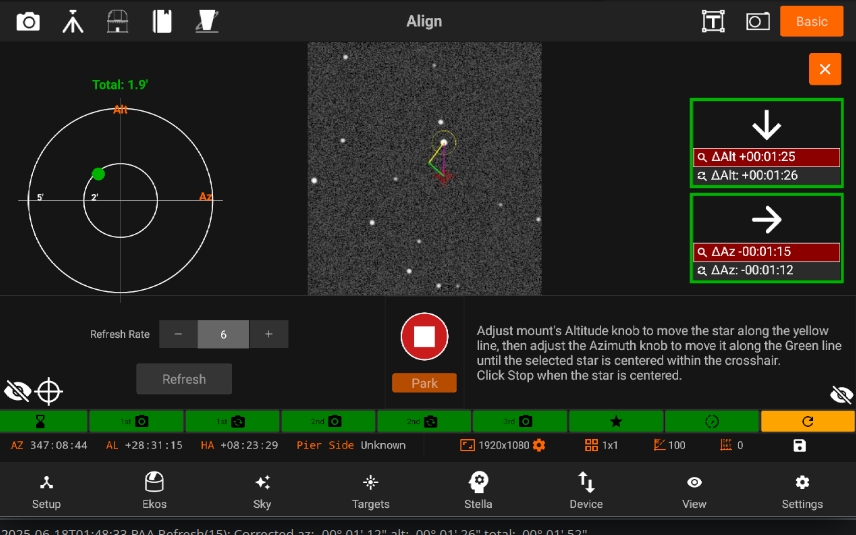Increase refresh rate with plus button
856x535 pixels.
coord(269,334)
